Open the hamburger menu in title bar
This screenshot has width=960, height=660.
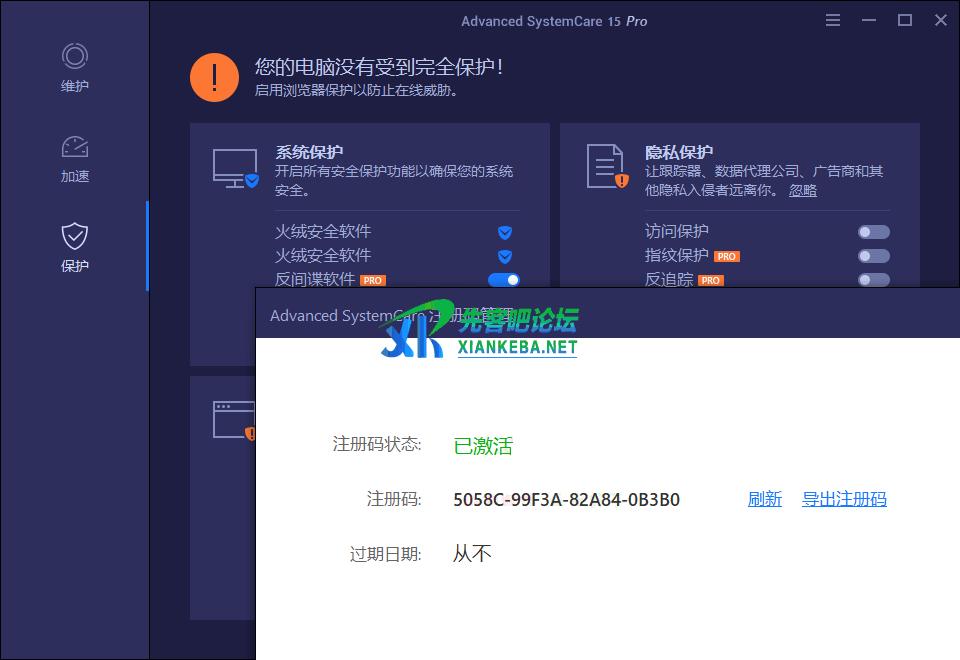pos(833,20)
